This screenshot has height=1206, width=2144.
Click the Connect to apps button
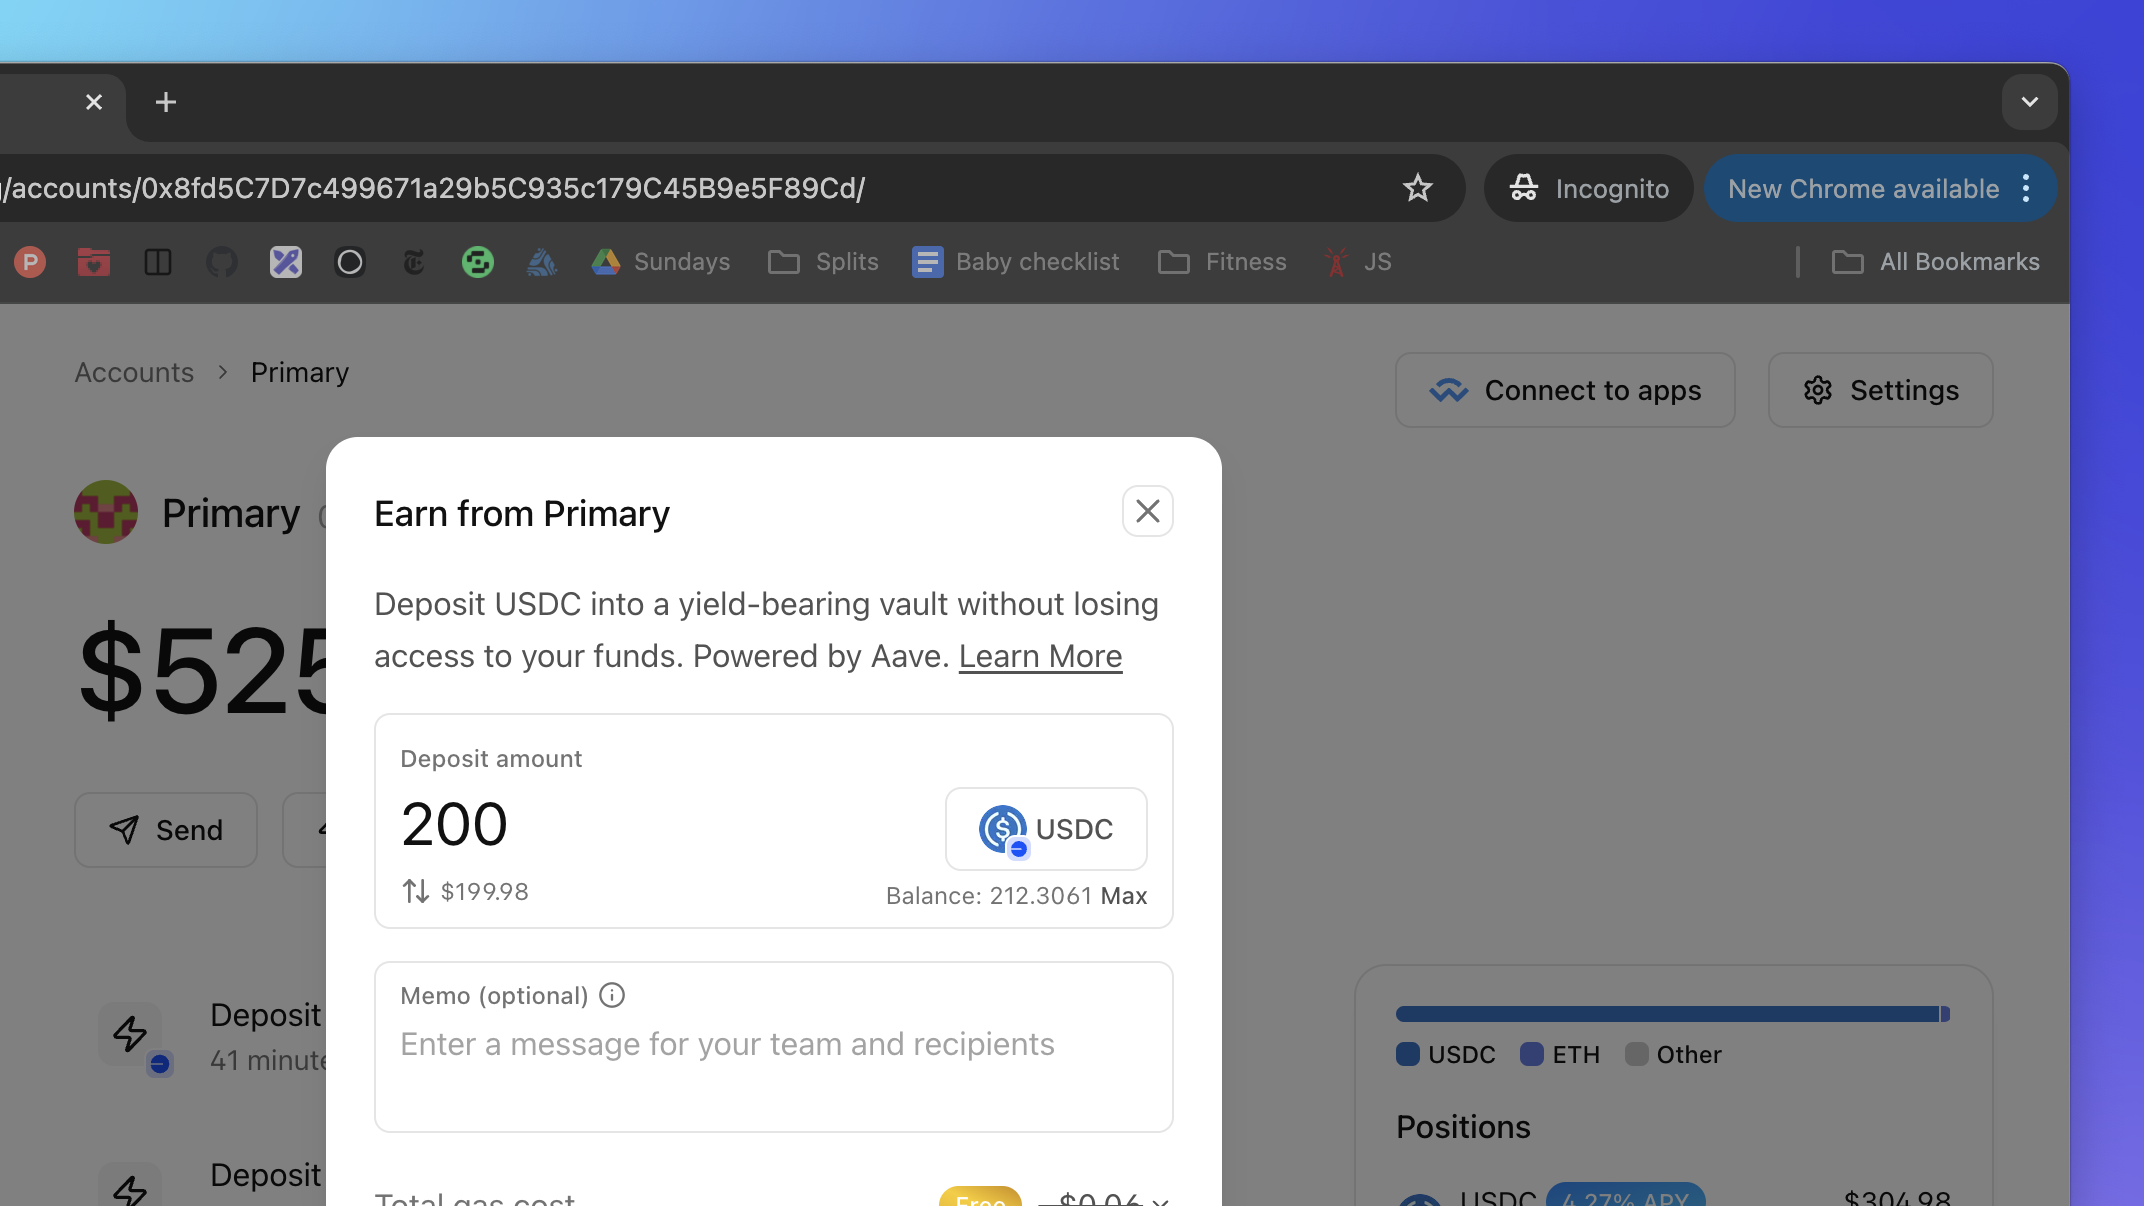(x=1565, y=390)
